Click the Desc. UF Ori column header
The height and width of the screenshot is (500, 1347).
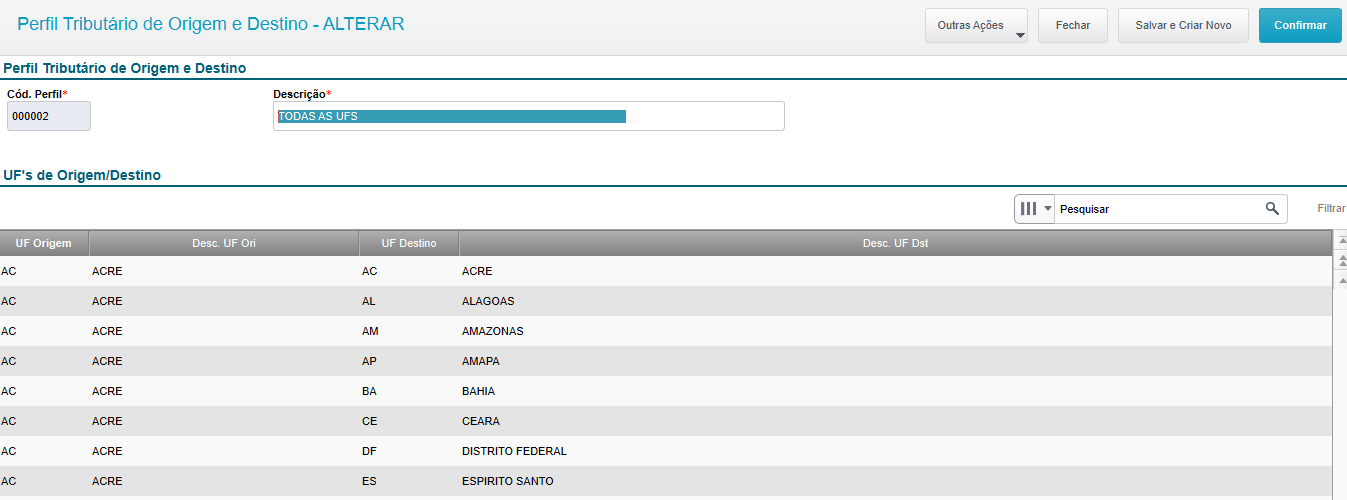coord(224,243)
